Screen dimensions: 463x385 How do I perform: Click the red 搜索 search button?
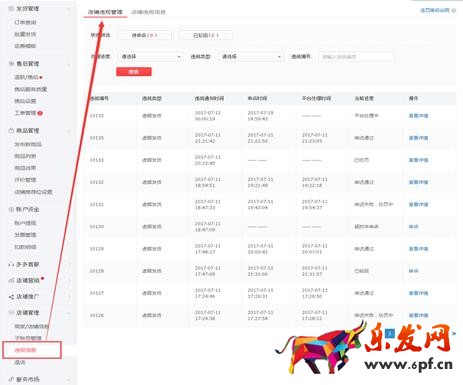(134, 72)
